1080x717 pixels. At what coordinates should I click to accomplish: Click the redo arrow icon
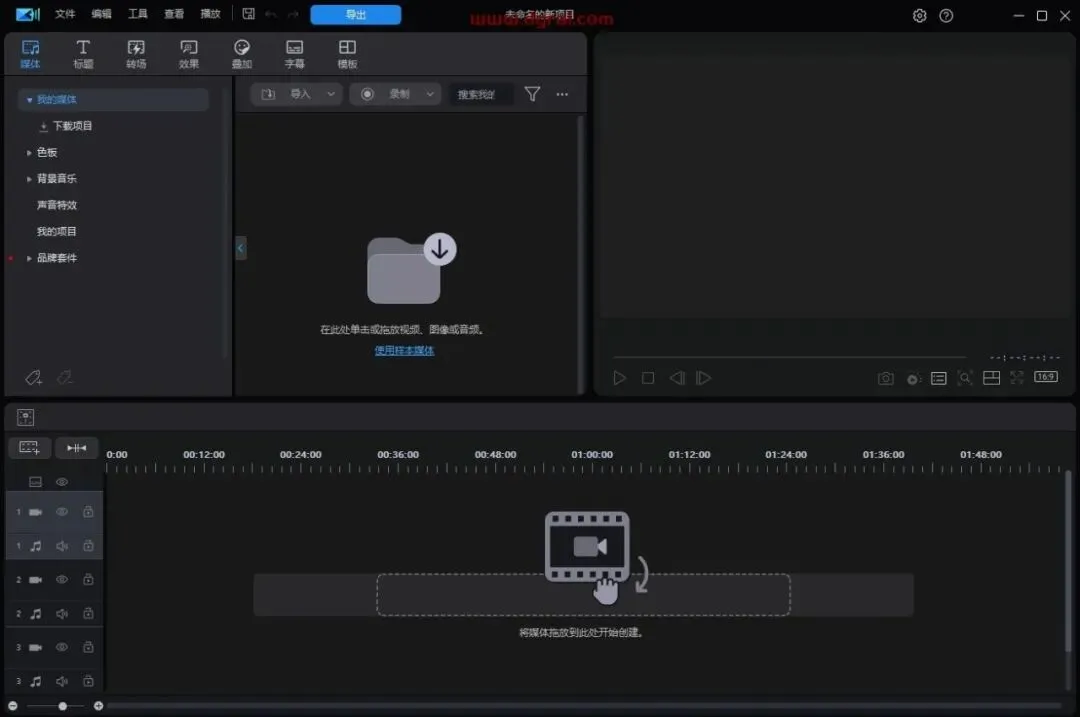[x=293, y=14]
